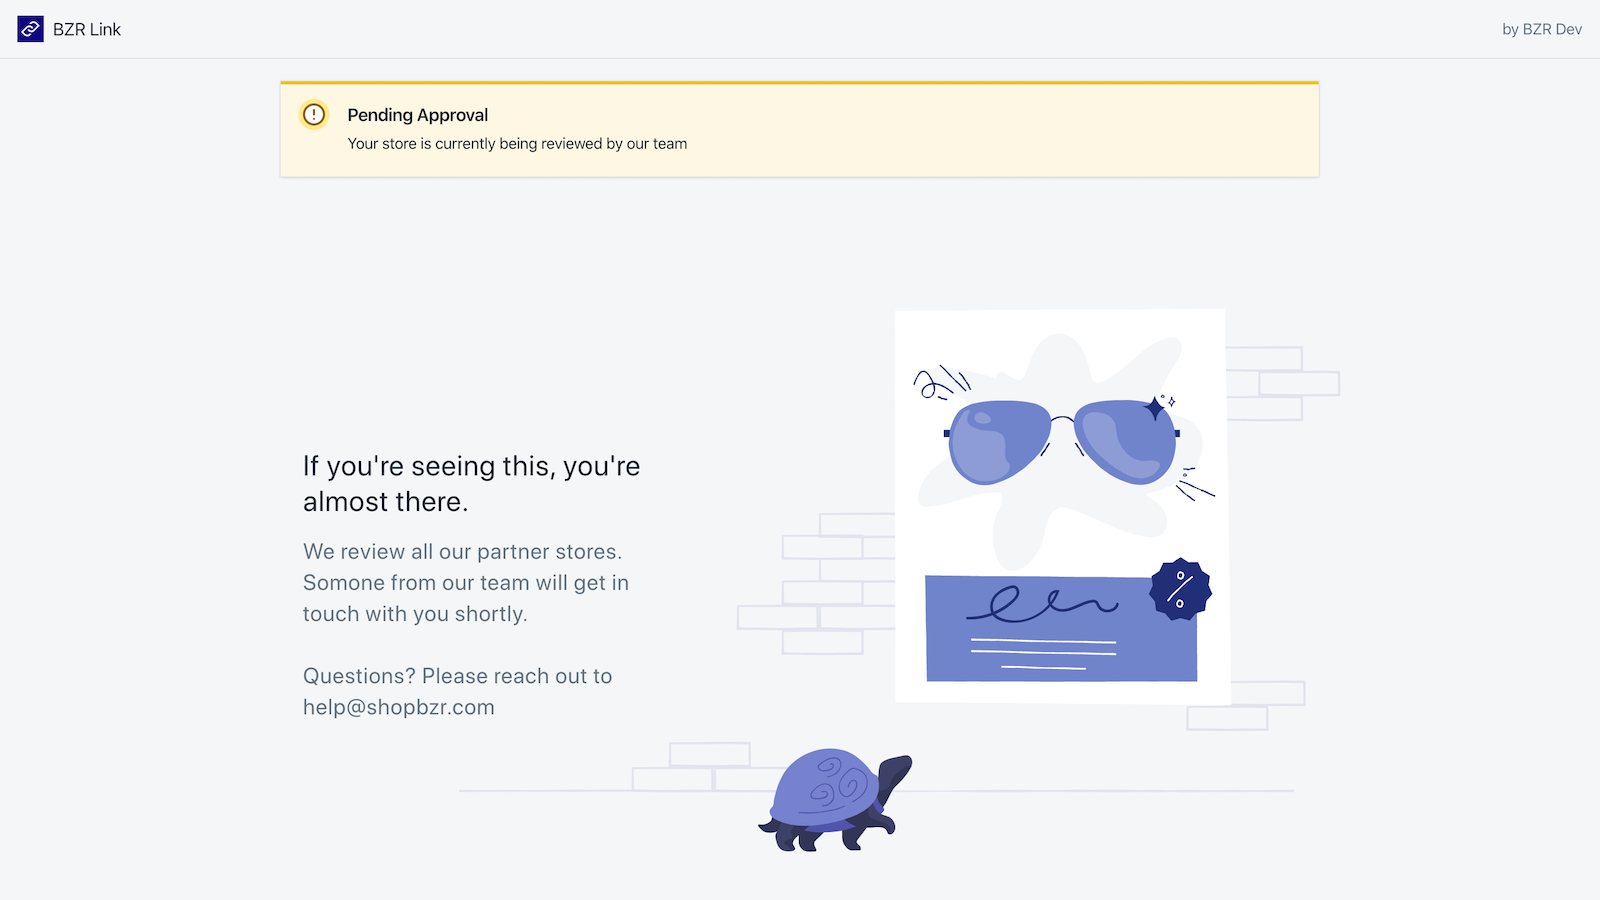This screenshot has height=900, width=1600.
Task: Click the almost there headline
Action: (472, 484)
